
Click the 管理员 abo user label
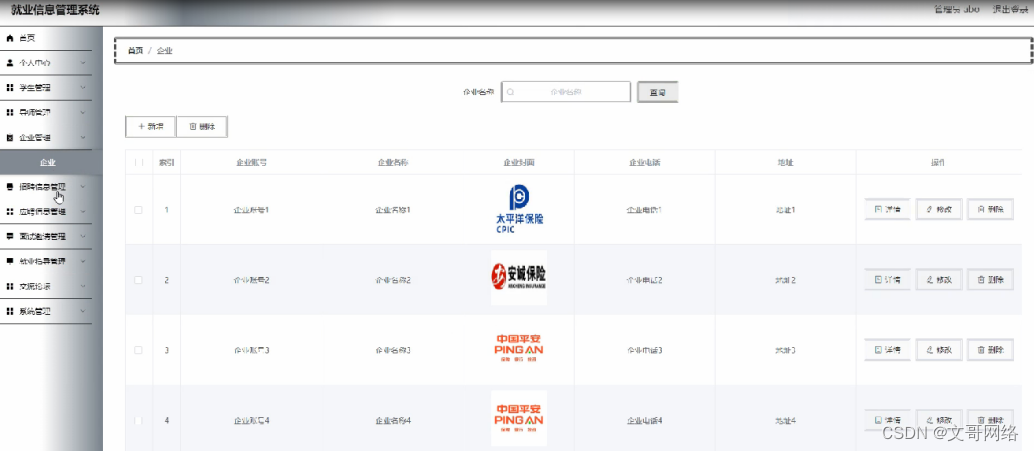click(x=957, y=9)
